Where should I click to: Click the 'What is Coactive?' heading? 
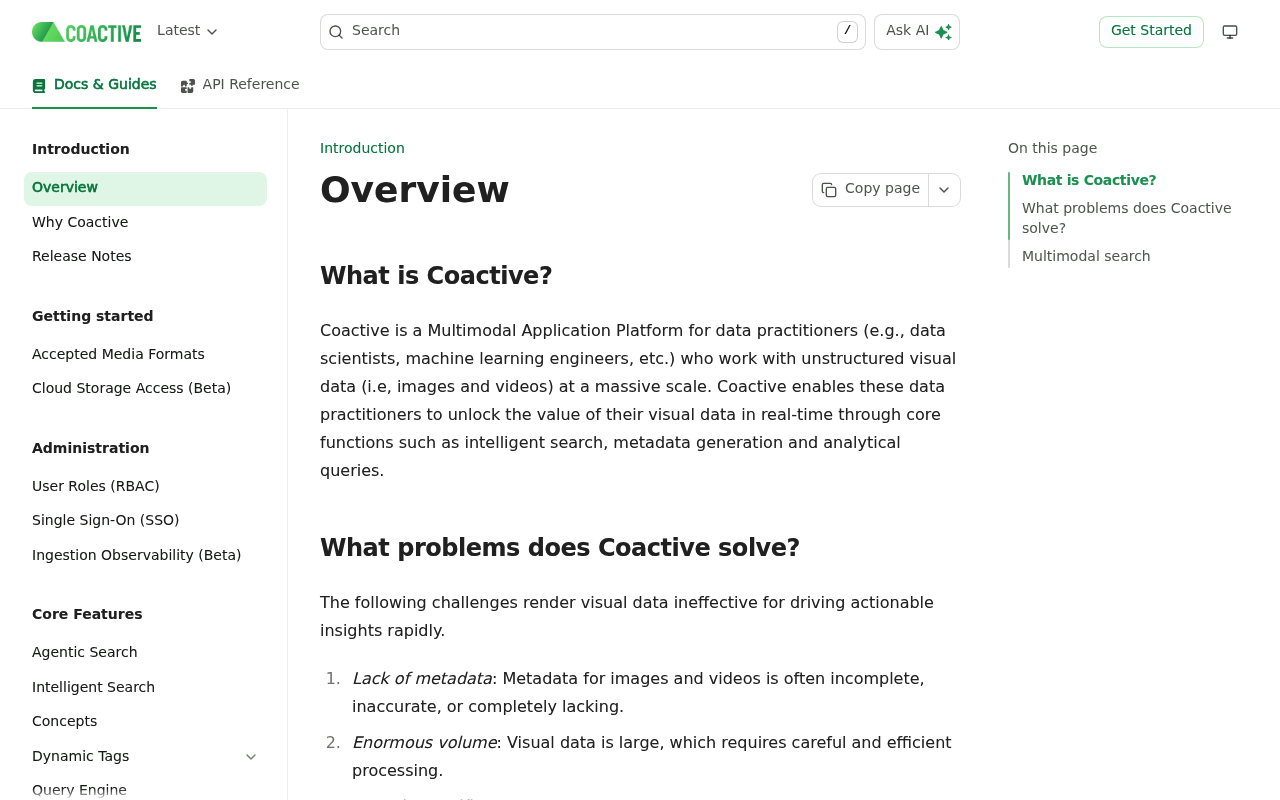click(x=436, y=276)
